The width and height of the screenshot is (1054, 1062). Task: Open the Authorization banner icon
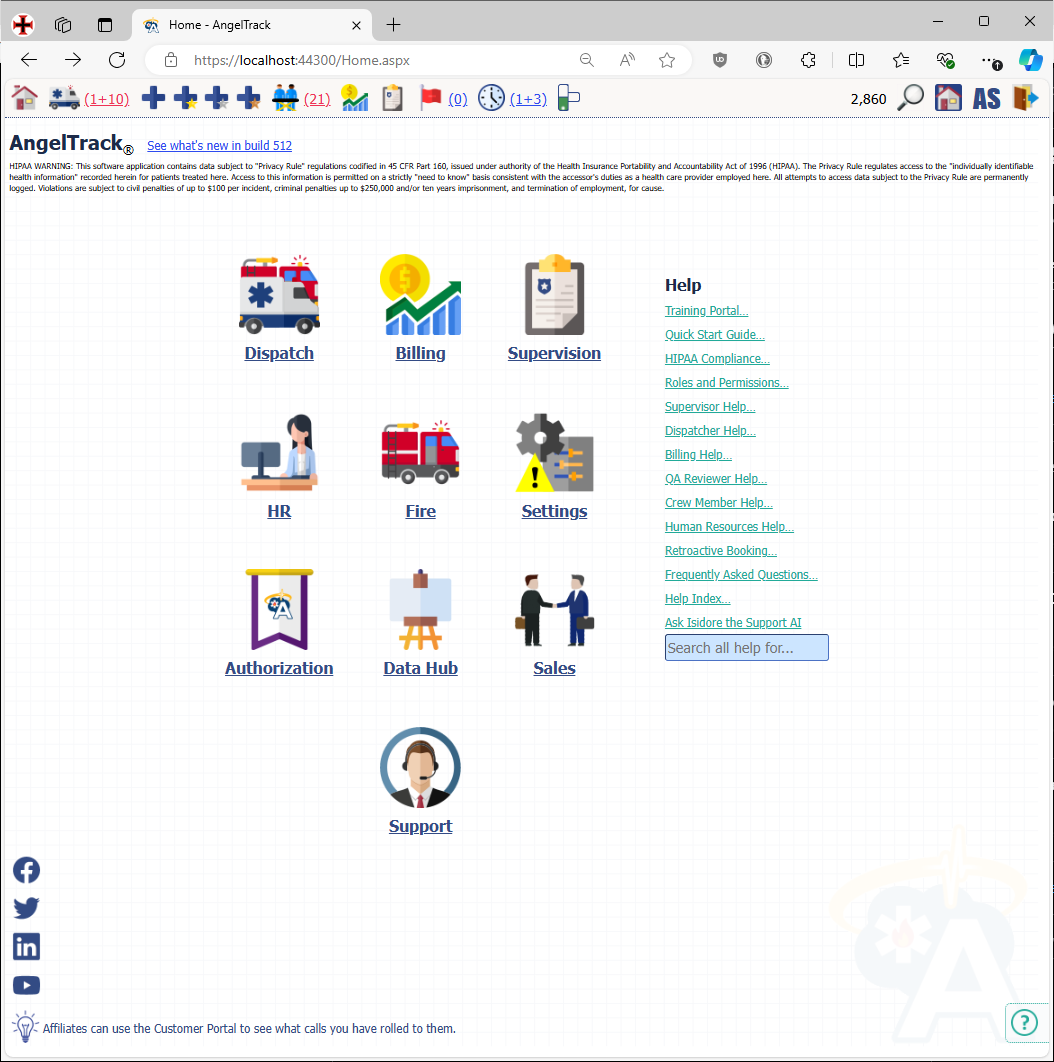coord(279,609)
